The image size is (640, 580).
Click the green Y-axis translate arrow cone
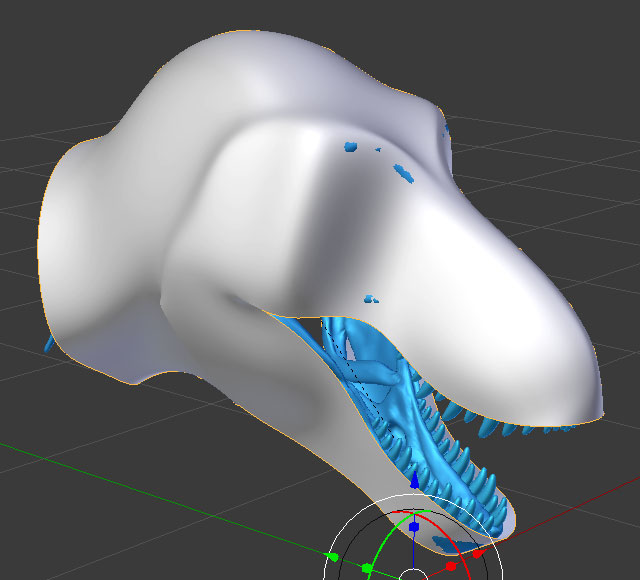[x=332, y=557]
